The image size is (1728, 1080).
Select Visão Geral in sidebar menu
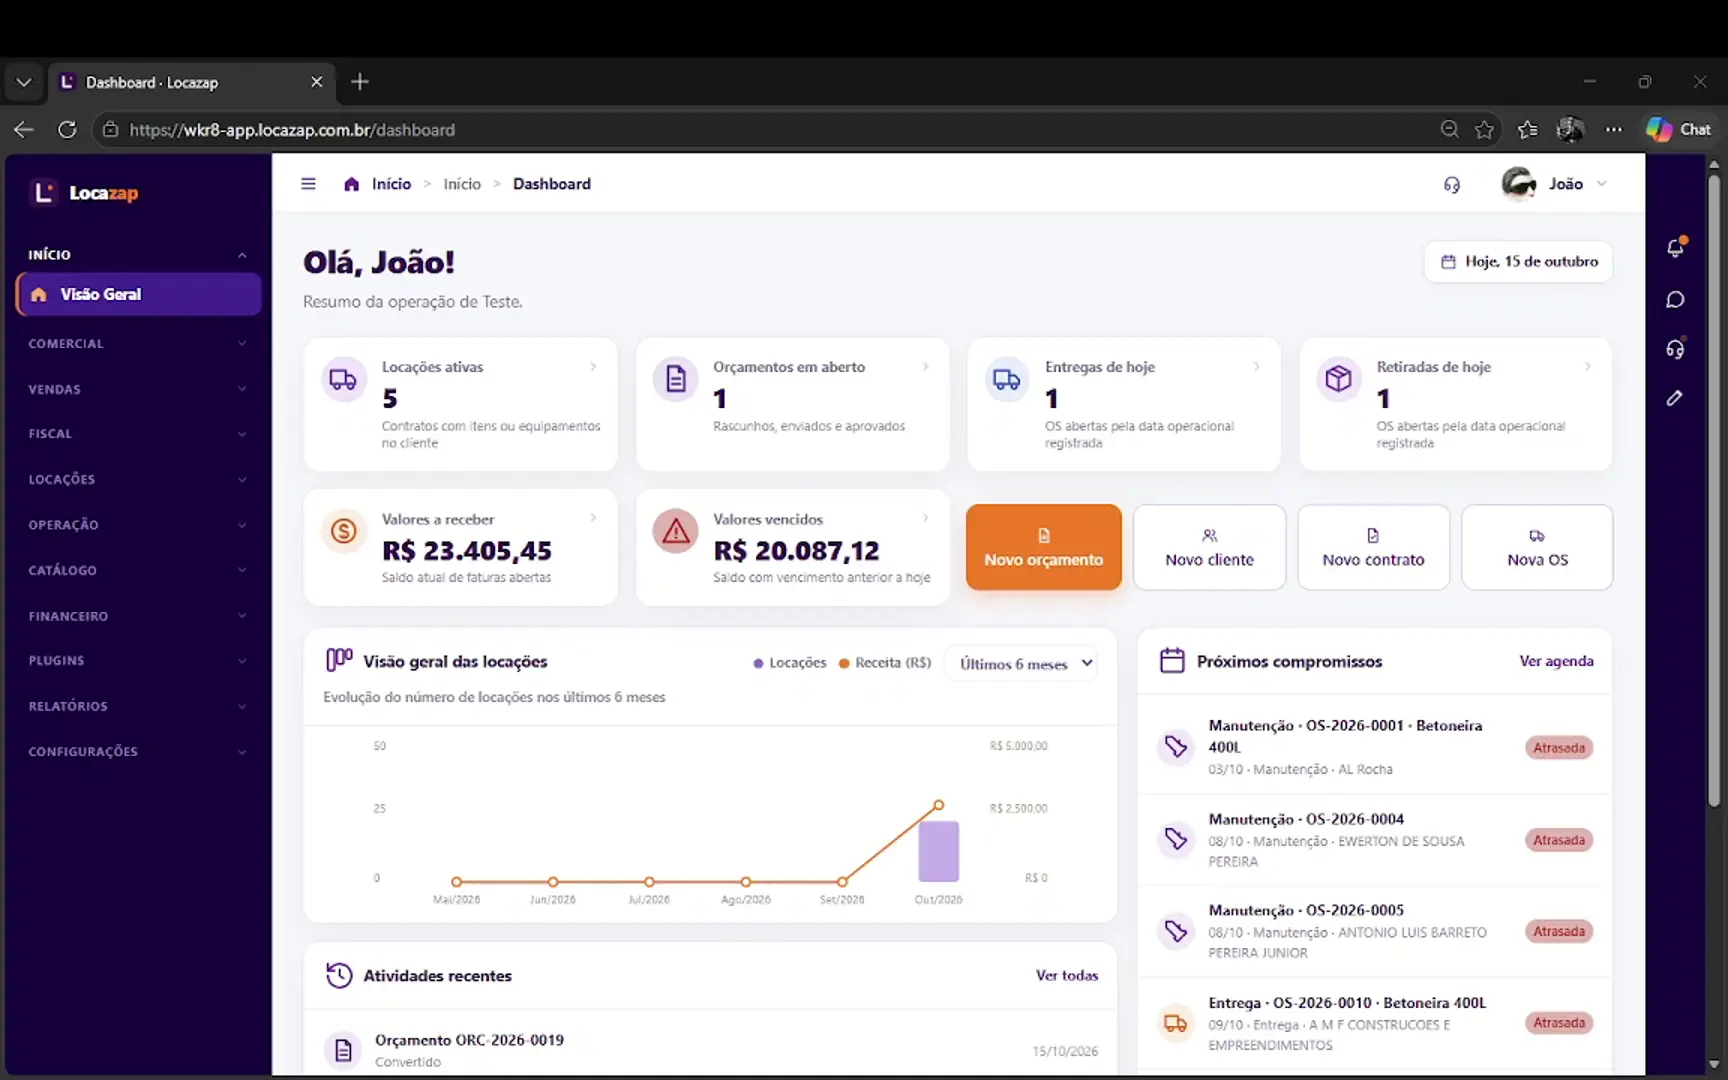pyautogui.click(x=139, y=294)
